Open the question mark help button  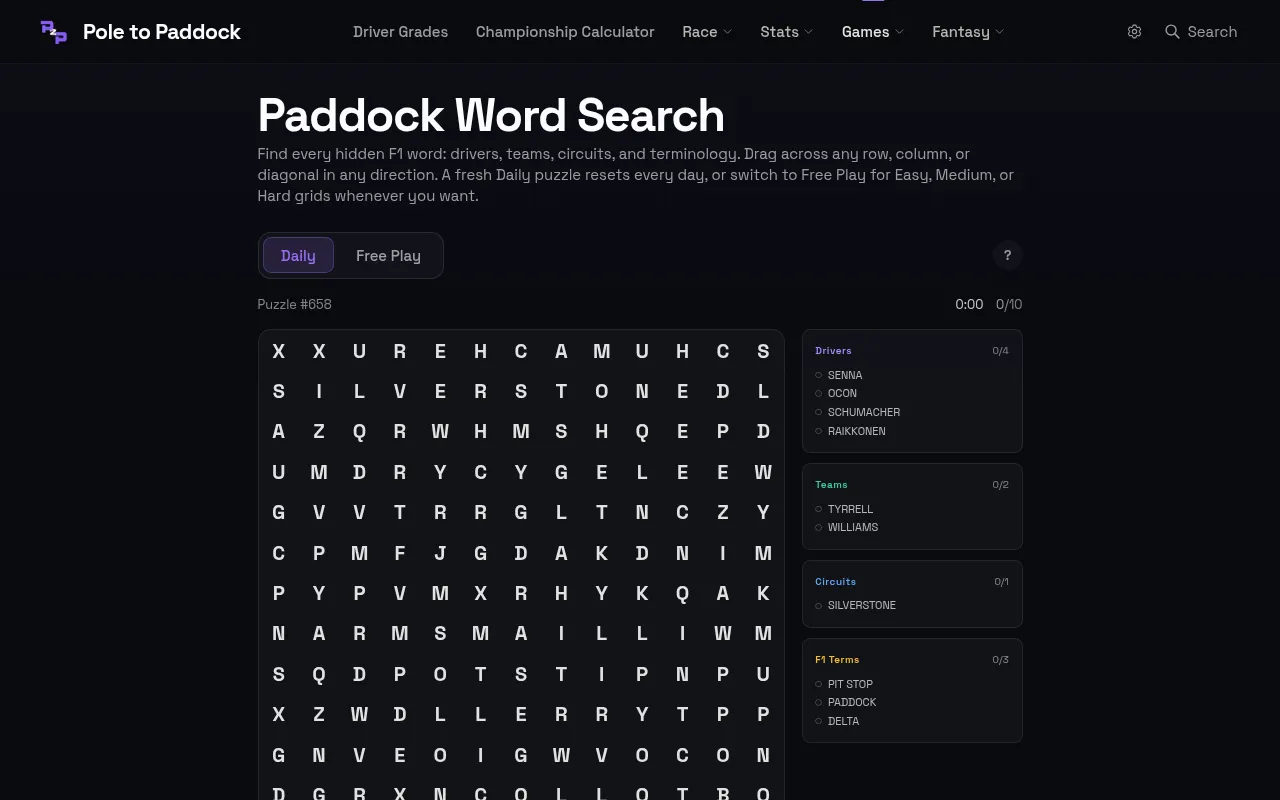click(x=1007, y=255)
